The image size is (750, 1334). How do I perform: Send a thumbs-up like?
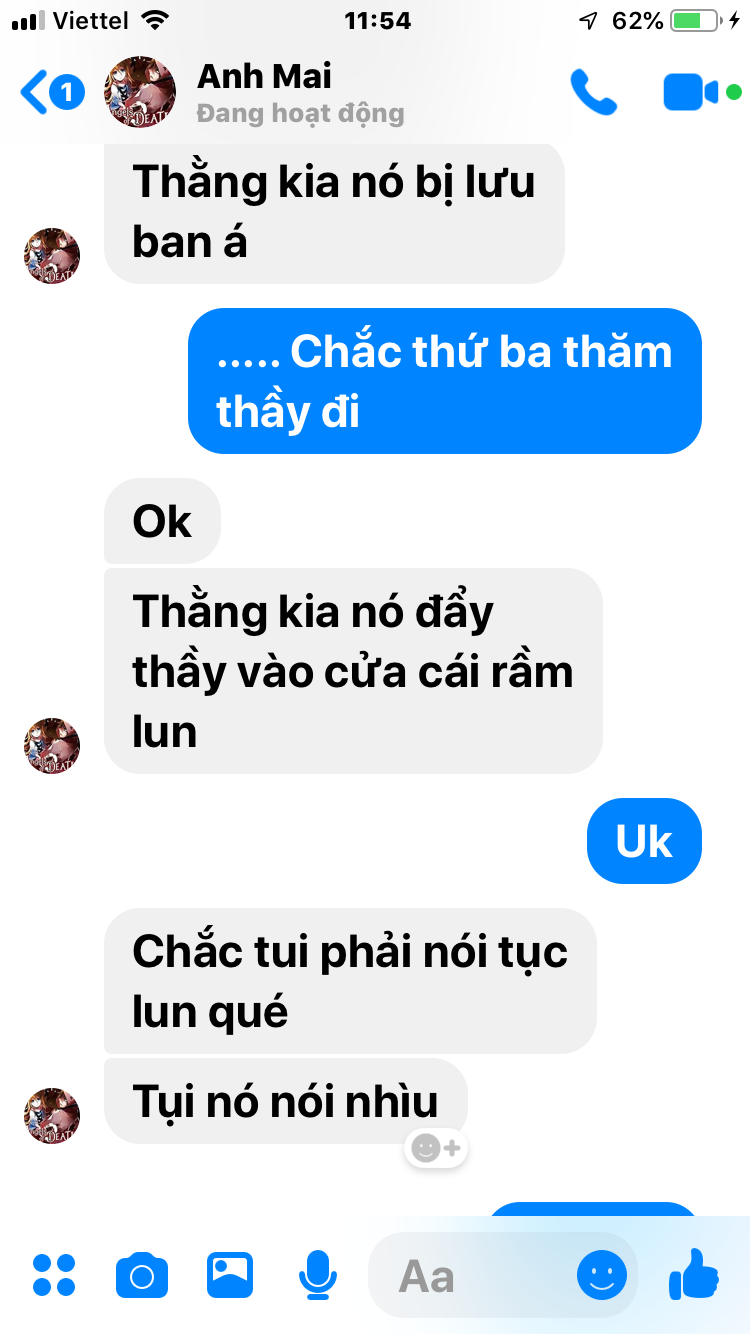coord(694,1274)
